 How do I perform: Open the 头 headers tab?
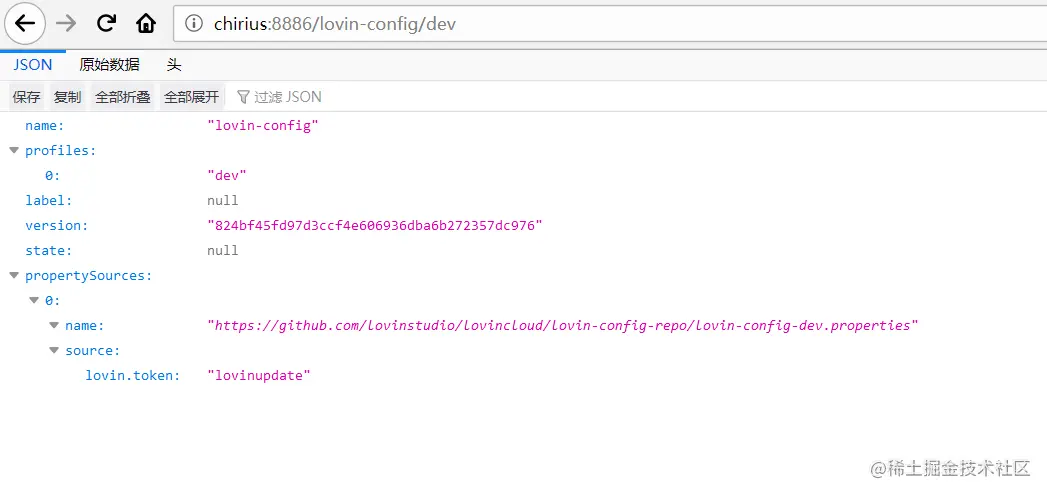pyautogui.click(x=174, y=65)
